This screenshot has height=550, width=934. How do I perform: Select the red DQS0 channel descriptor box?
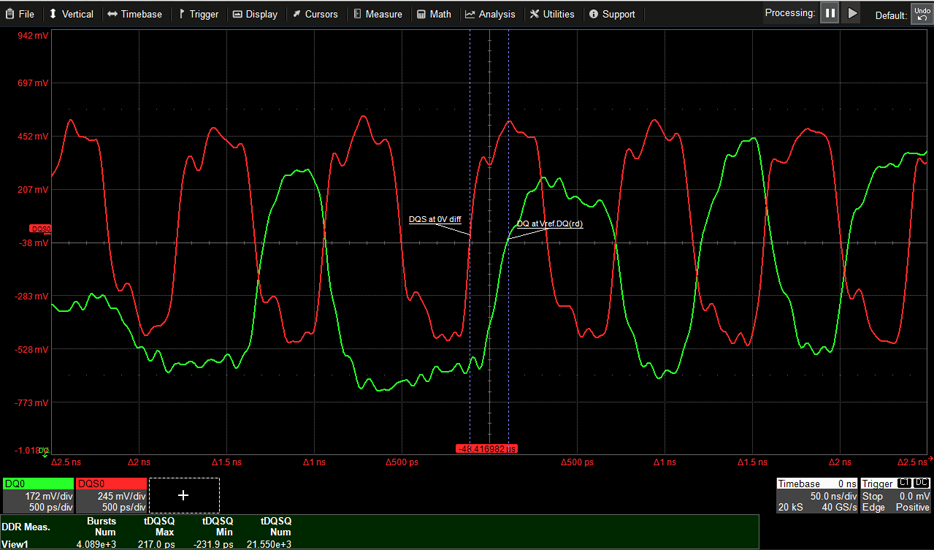coord(111,494)
